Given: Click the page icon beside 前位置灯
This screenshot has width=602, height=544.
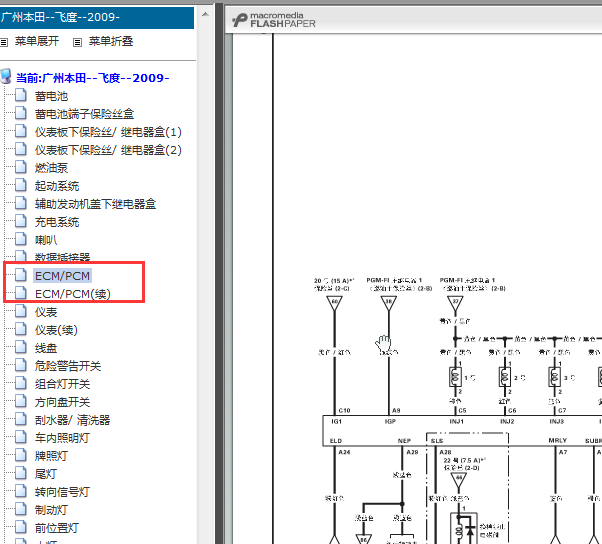Looking at the screenshot, I should (21, 527).
